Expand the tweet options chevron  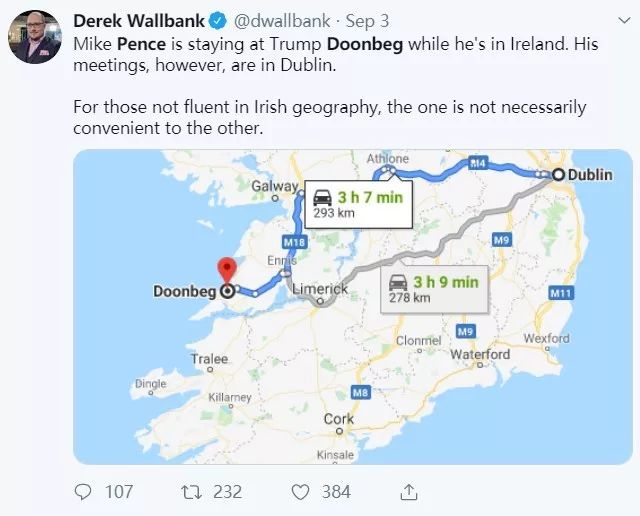click(624, 20)
